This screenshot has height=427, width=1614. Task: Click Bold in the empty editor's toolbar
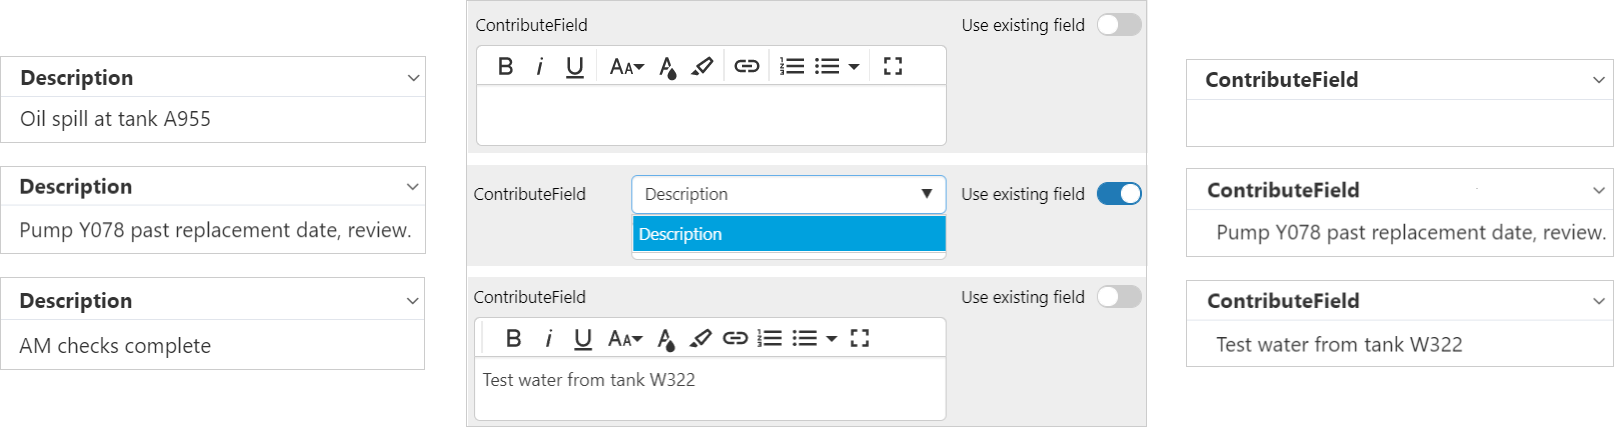click(505, 66)
